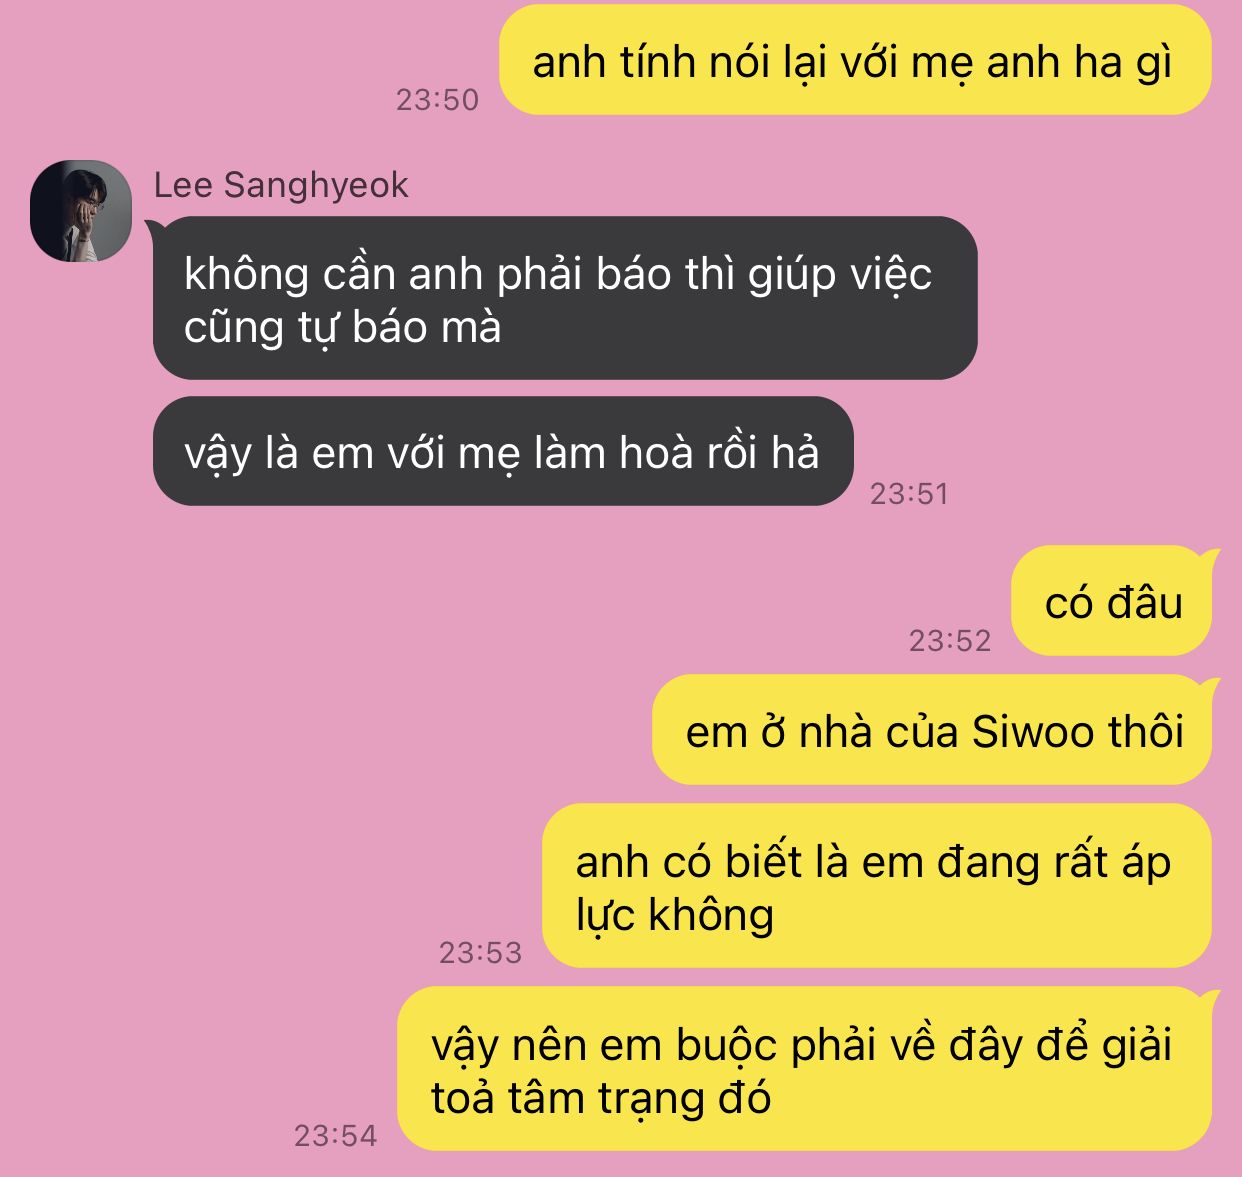Tap the message 'vậy là em với mẹ làm hoà rồi hả'
The image size is (1242, 1177).
503,451
